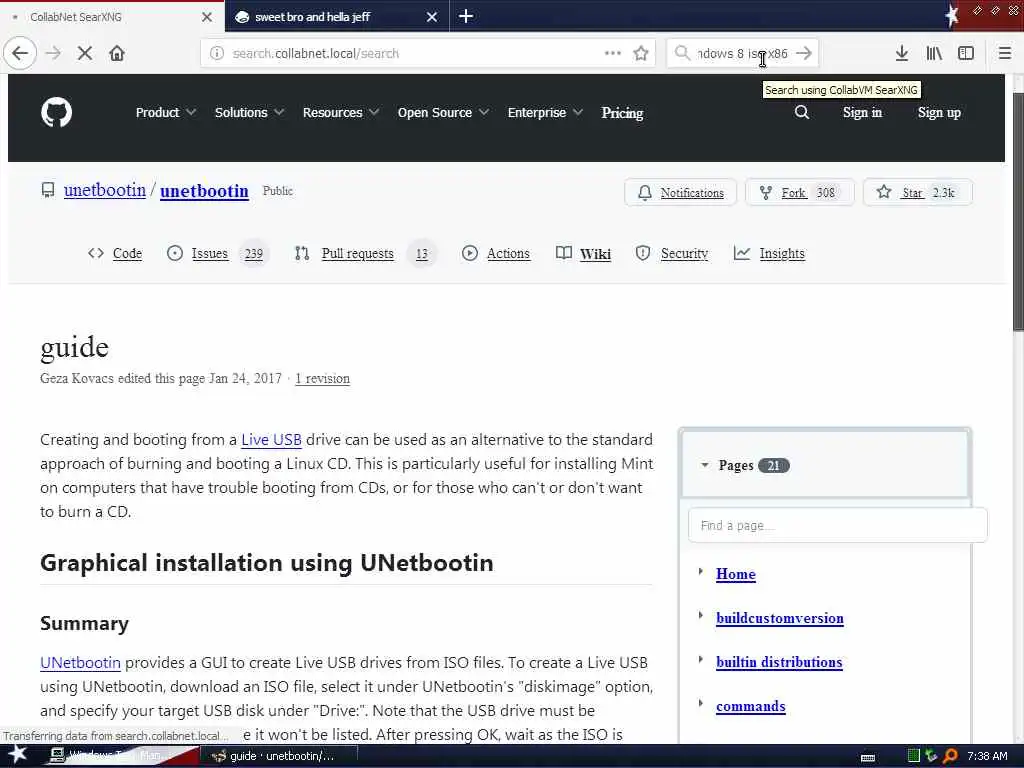The height and width of the screenshot is (768, 1024).
Task: Open the Wiki tab
Action: point(583,253)
